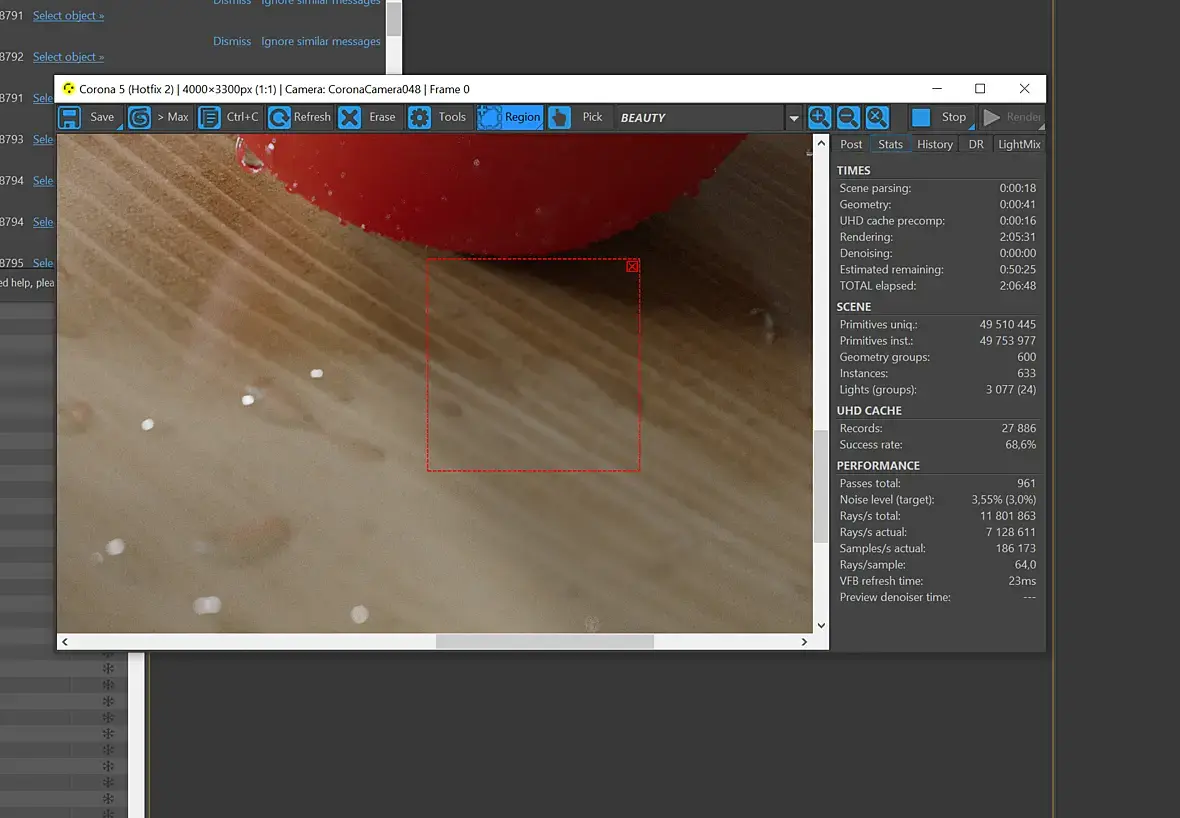
Task: Toggle the Region render button
Action: tap(510, 117)
